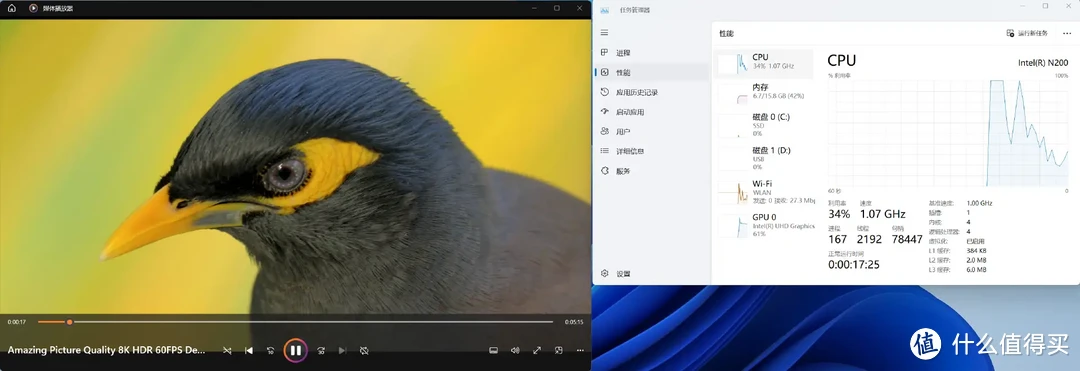Enter mini player view
This screenshot has width=1080, height=371.
pos(559,350)
